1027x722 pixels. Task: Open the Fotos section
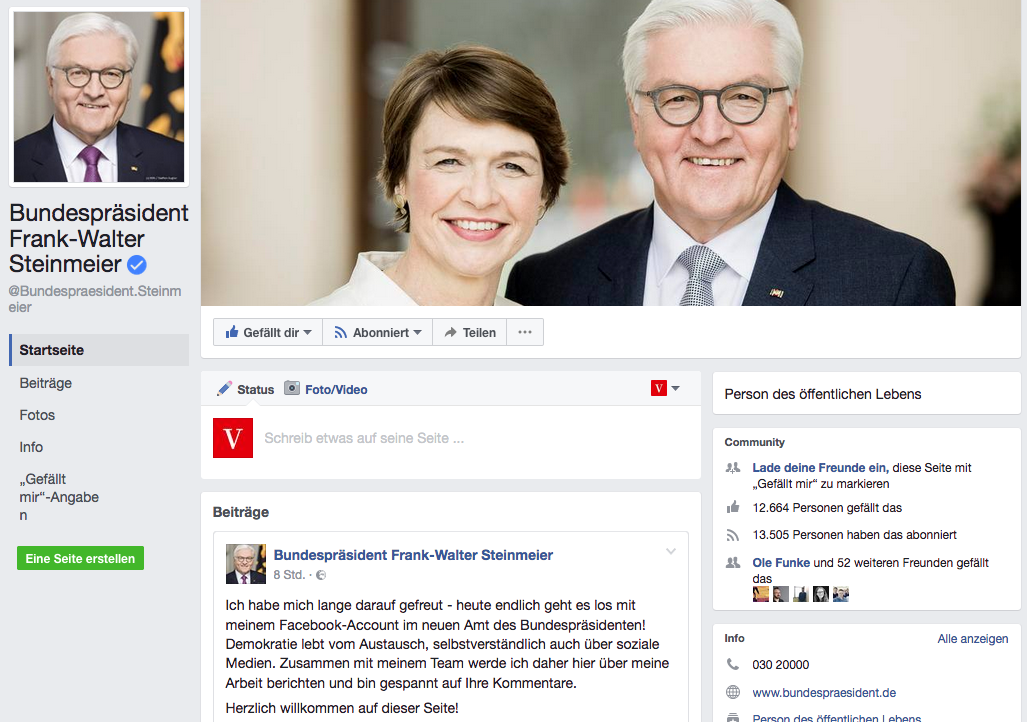[x=37, y=415]
